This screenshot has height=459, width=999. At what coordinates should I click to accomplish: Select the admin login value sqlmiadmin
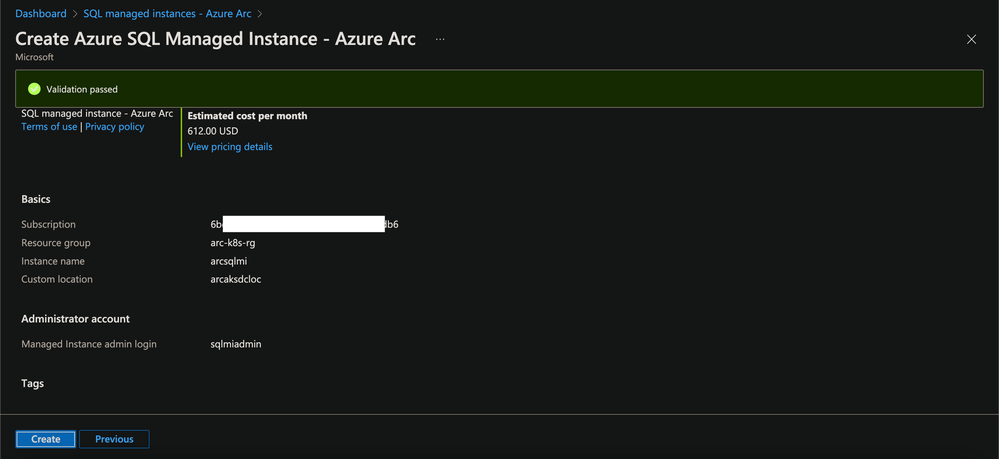pyautogui.click(x=236, y=344)
